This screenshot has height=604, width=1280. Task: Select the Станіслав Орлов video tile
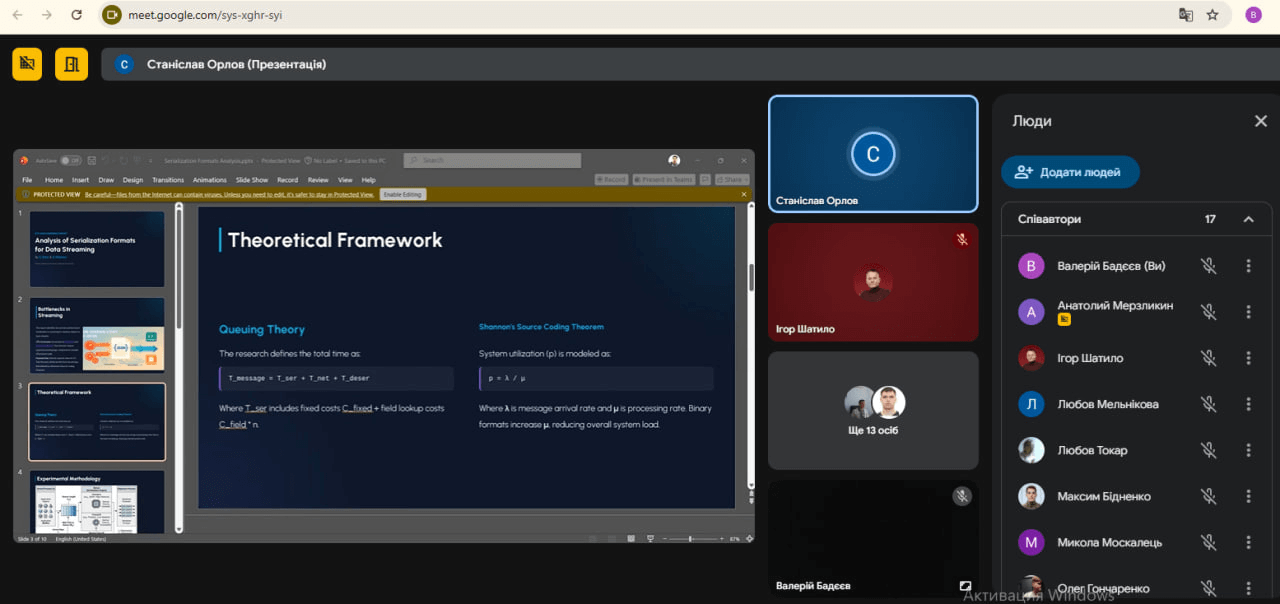[872, 154]
